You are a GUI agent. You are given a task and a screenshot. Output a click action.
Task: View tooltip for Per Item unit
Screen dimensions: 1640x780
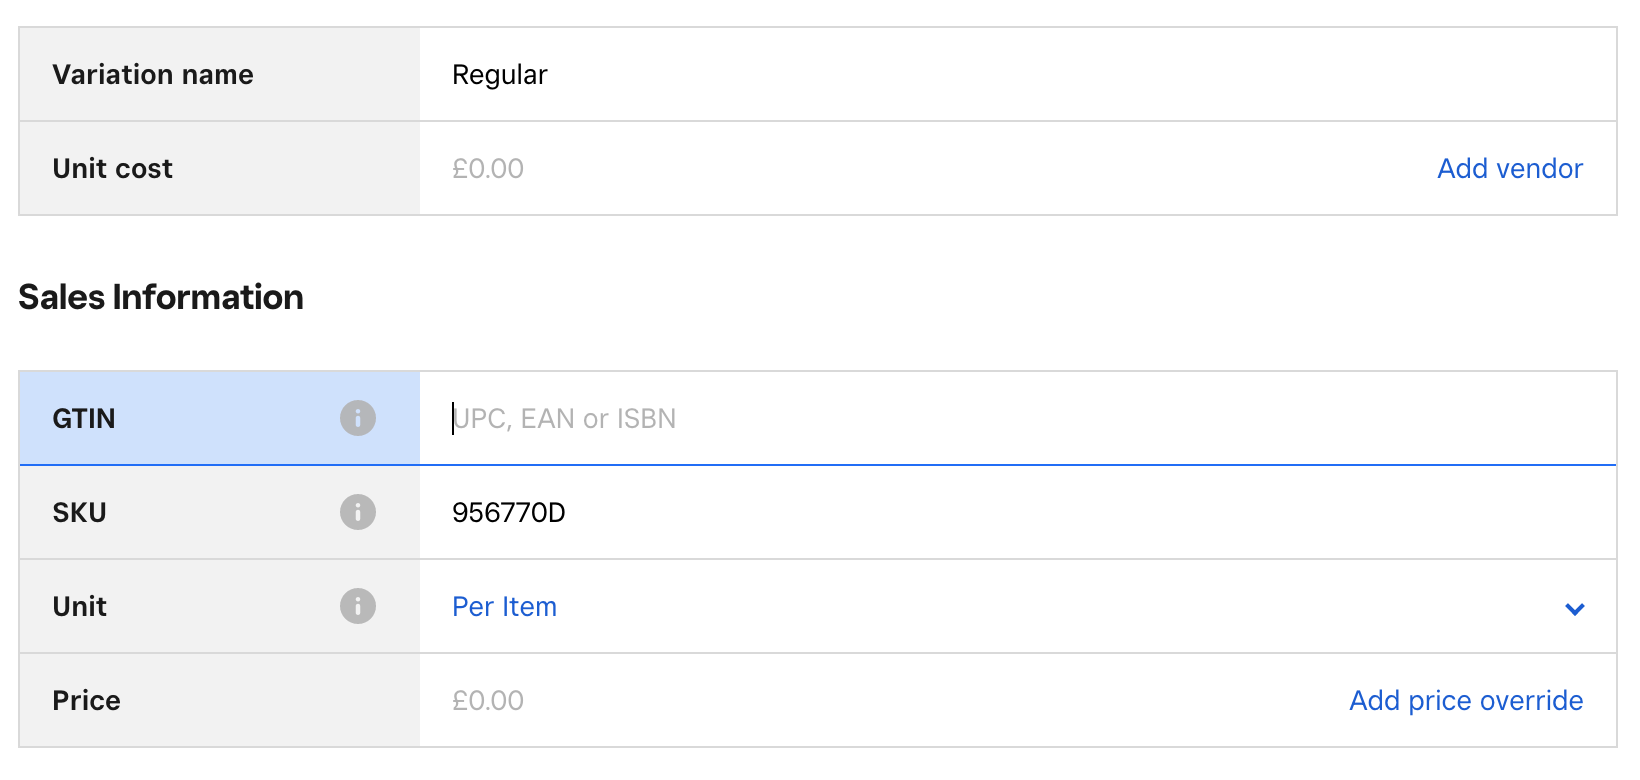(x=357, y=606)
